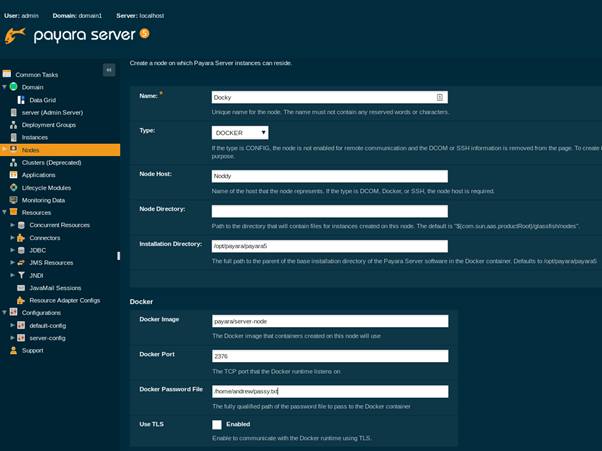The image size is (602, 451).
Task: Collapse the Configurations tree node
Action: click(5, 313)
